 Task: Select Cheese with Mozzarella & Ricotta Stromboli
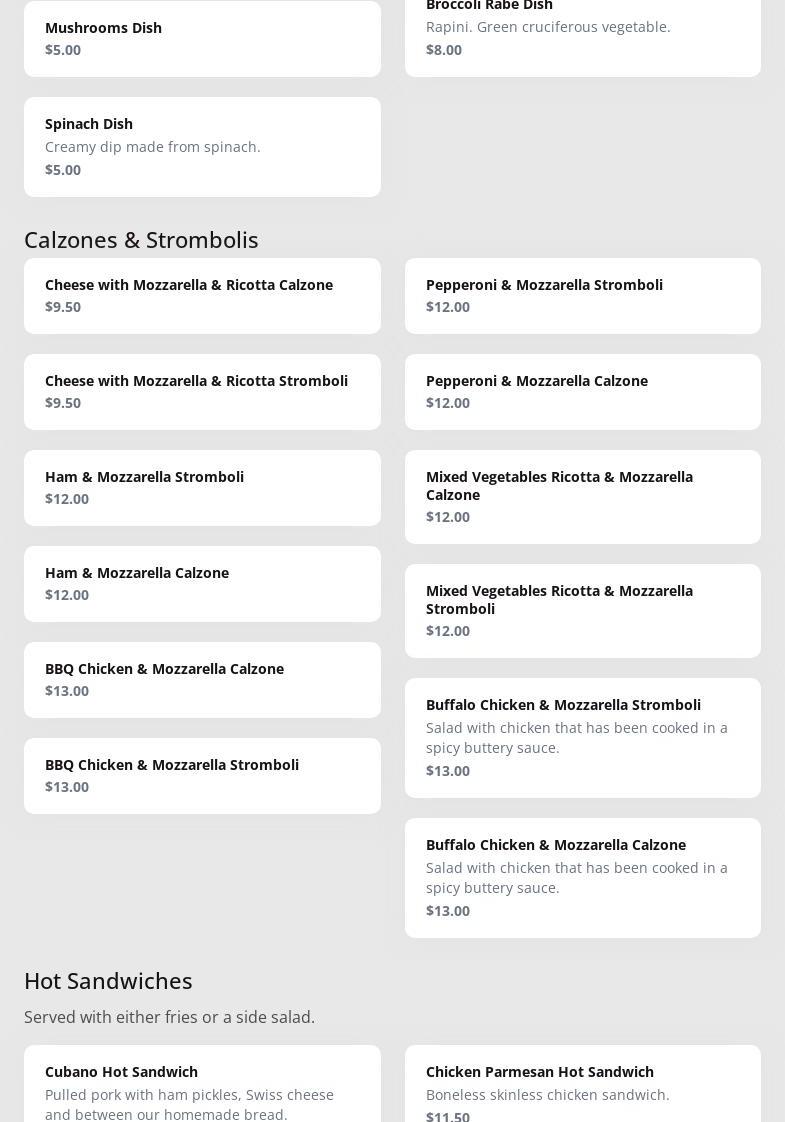[202, 391]
